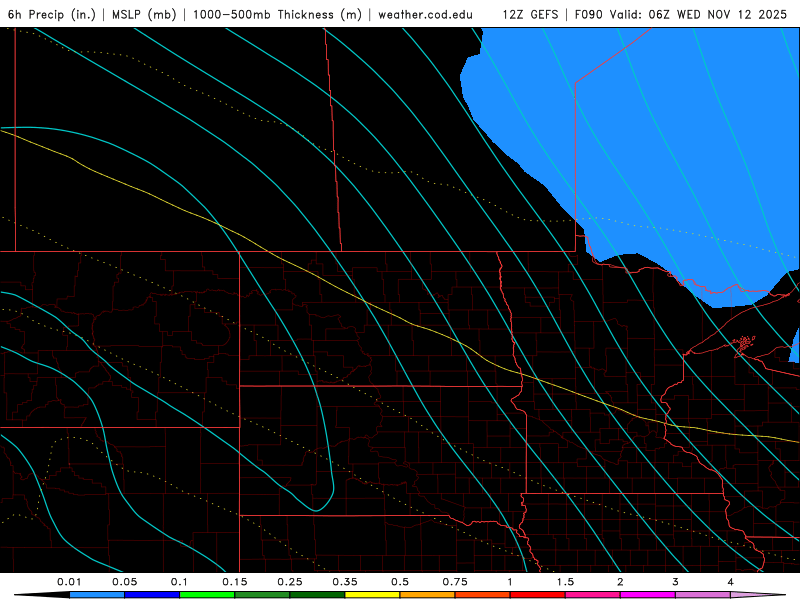The width and height of the screenshot is (800, 600).
Task: Click the 'MSLP (mb)' header label
Action: click(x=144, y=14)
